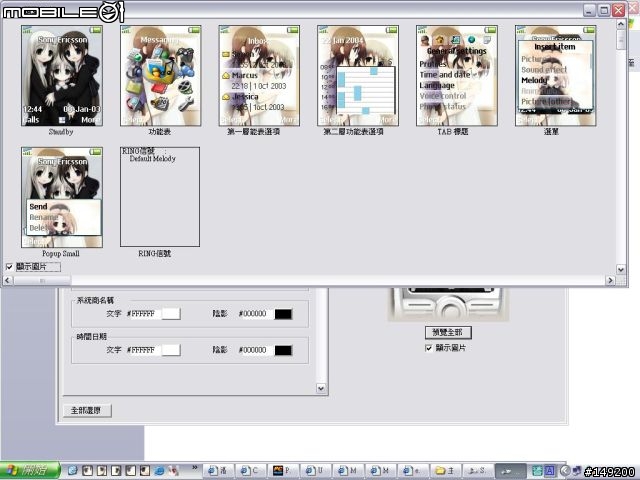Edit 系統商名稱 shadow #000000 field

click(x=255, y=313)
